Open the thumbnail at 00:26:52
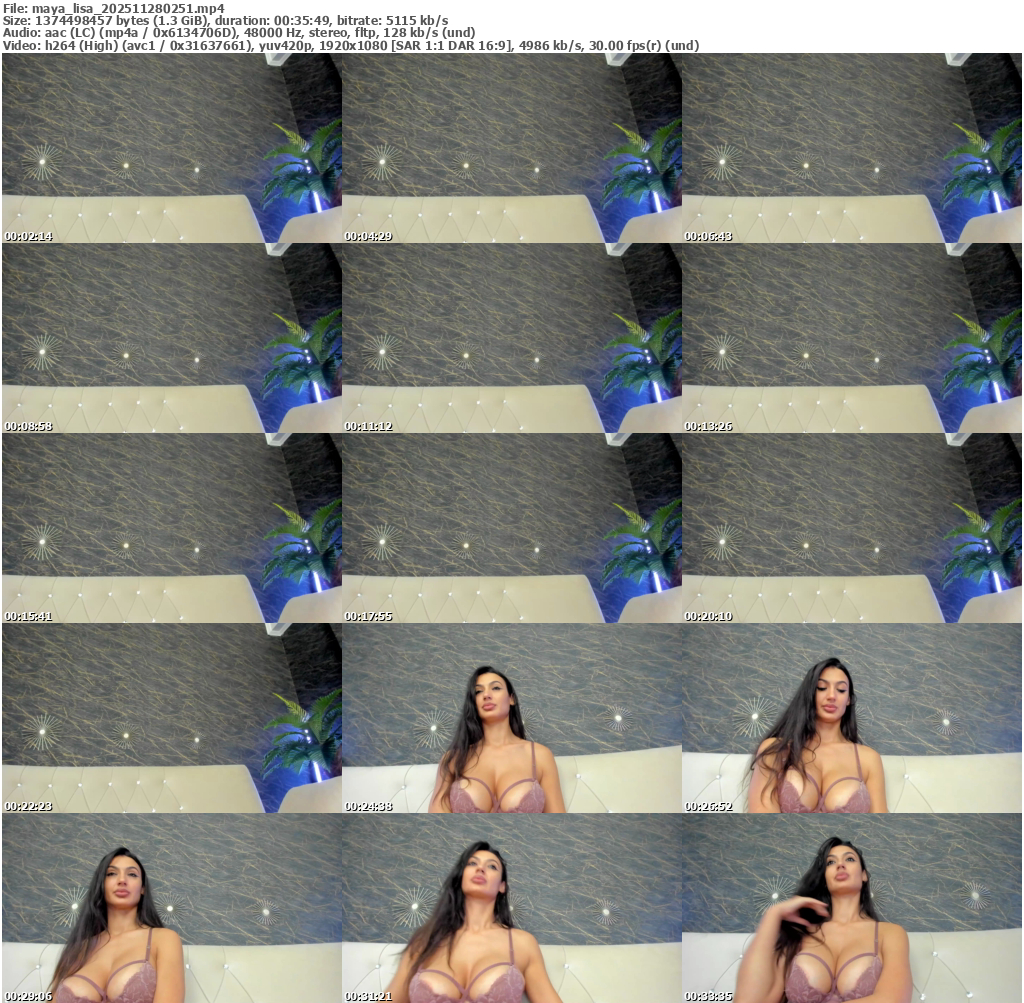The image size is (1024, 1003). click(852, 718)
